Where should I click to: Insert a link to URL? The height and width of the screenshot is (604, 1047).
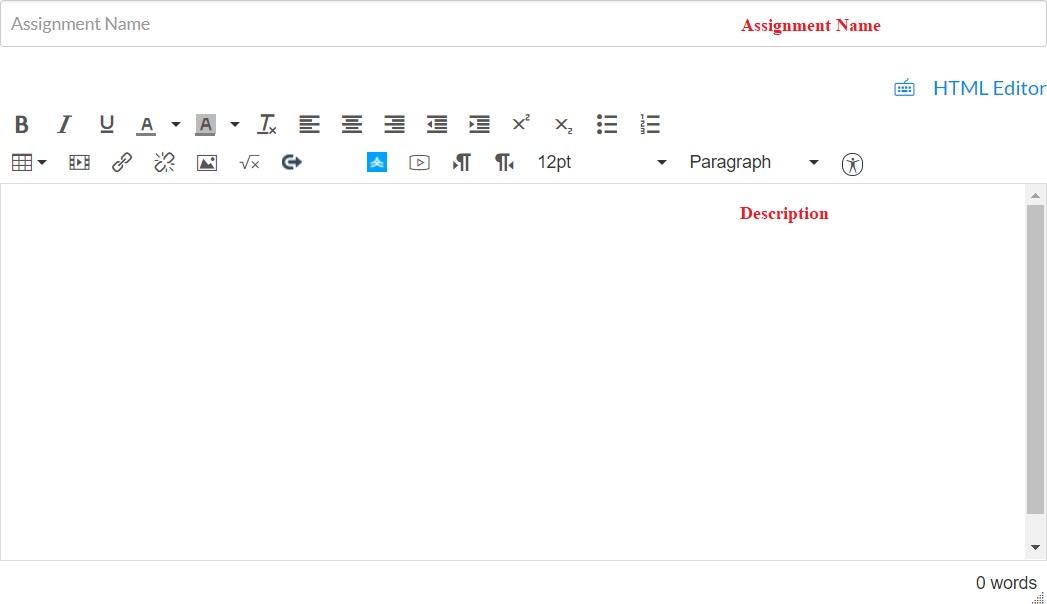pos(122,162)
